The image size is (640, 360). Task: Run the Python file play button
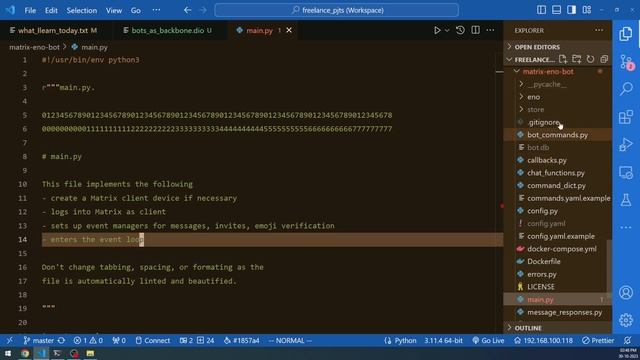click(x=437, y=30)
